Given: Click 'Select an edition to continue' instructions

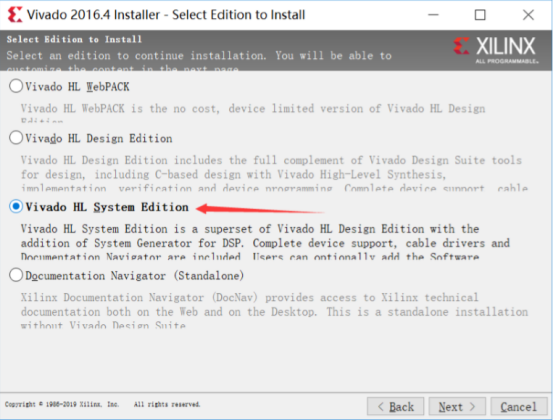Looking at the screenshot, I should (199, 60).
